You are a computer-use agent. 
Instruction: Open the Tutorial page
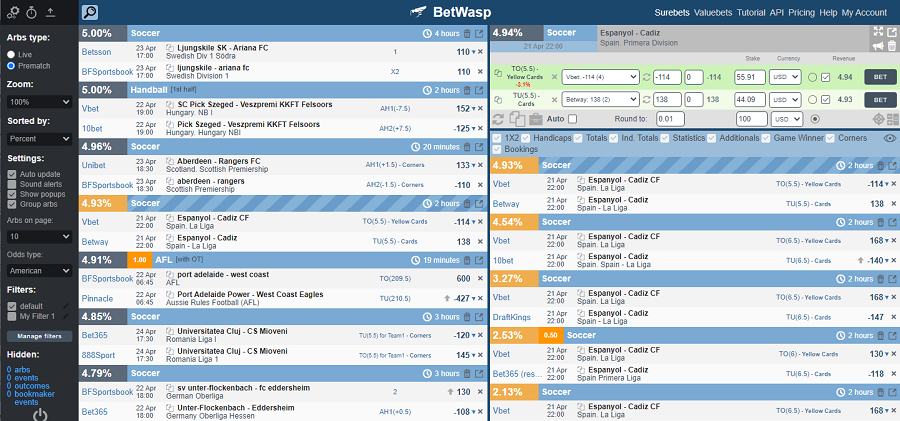(x=751, y=13)
